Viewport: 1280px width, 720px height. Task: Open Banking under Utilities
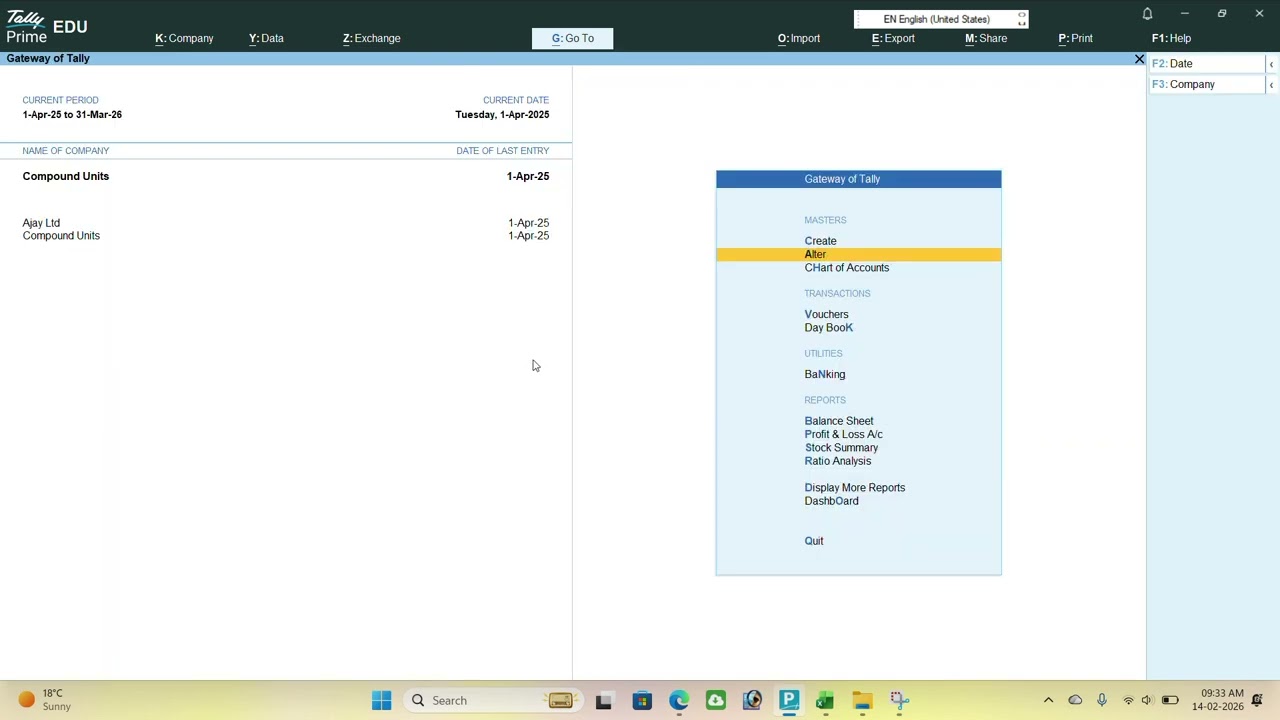[x=824, y=374]
